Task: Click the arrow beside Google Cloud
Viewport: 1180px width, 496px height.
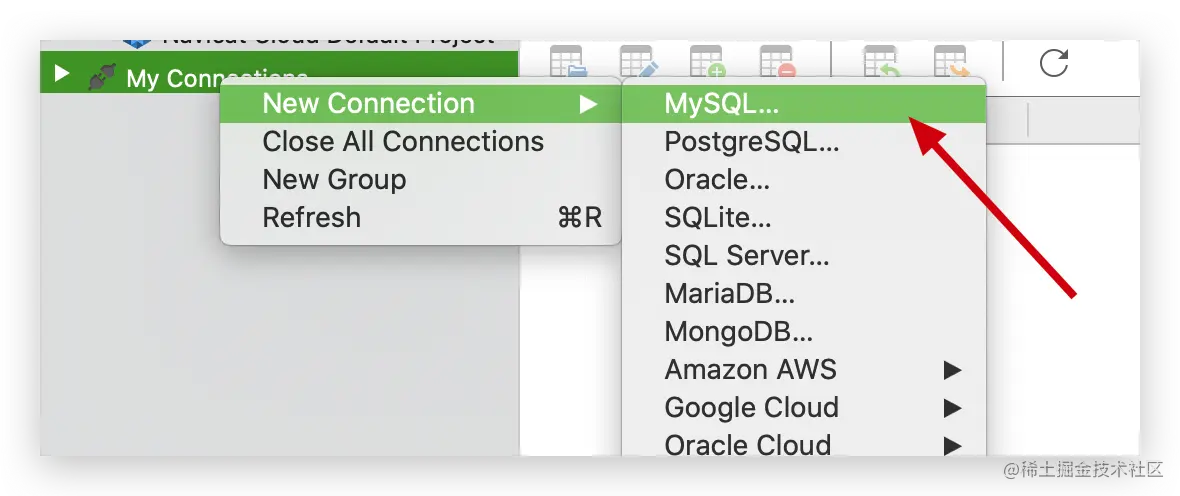Action: (x=953, y=407)
